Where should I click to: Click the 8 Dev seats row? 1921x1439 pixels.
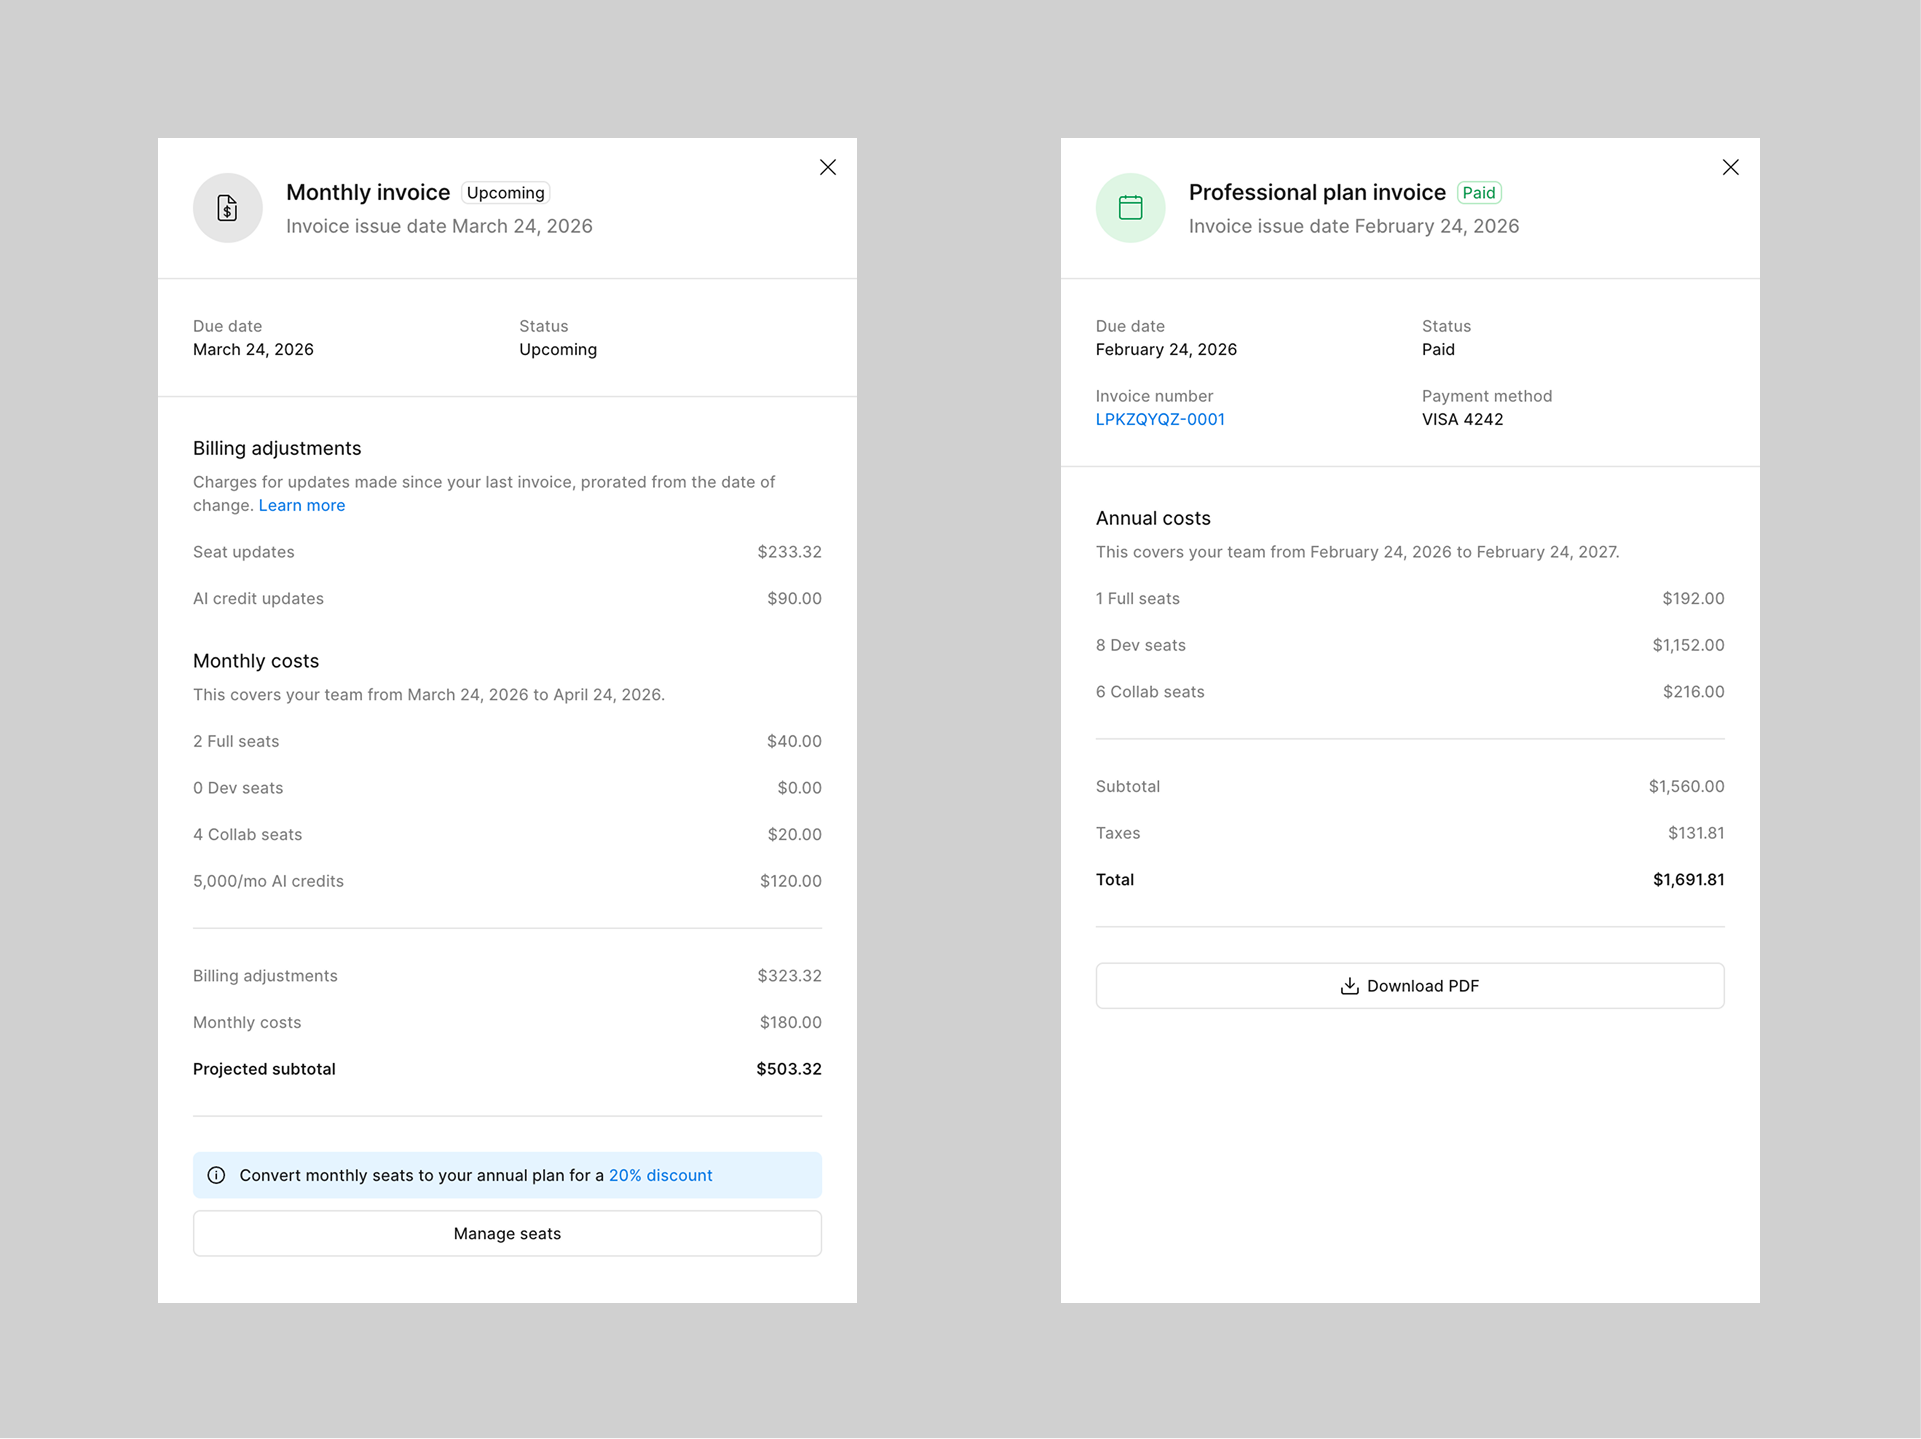(x=1409, y=644)
